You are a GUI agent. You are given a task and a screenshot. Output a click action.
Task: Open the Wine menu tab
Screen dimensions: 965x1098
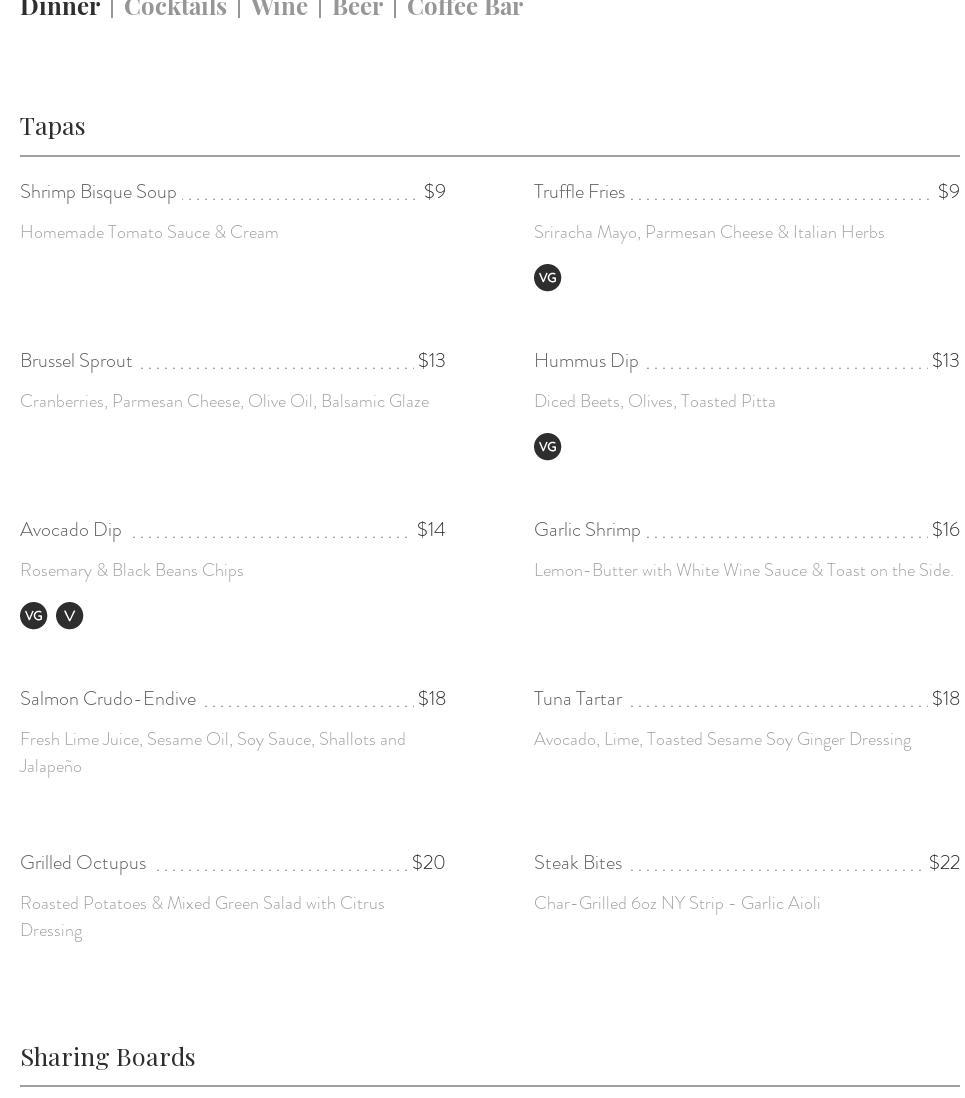(279, 9)
